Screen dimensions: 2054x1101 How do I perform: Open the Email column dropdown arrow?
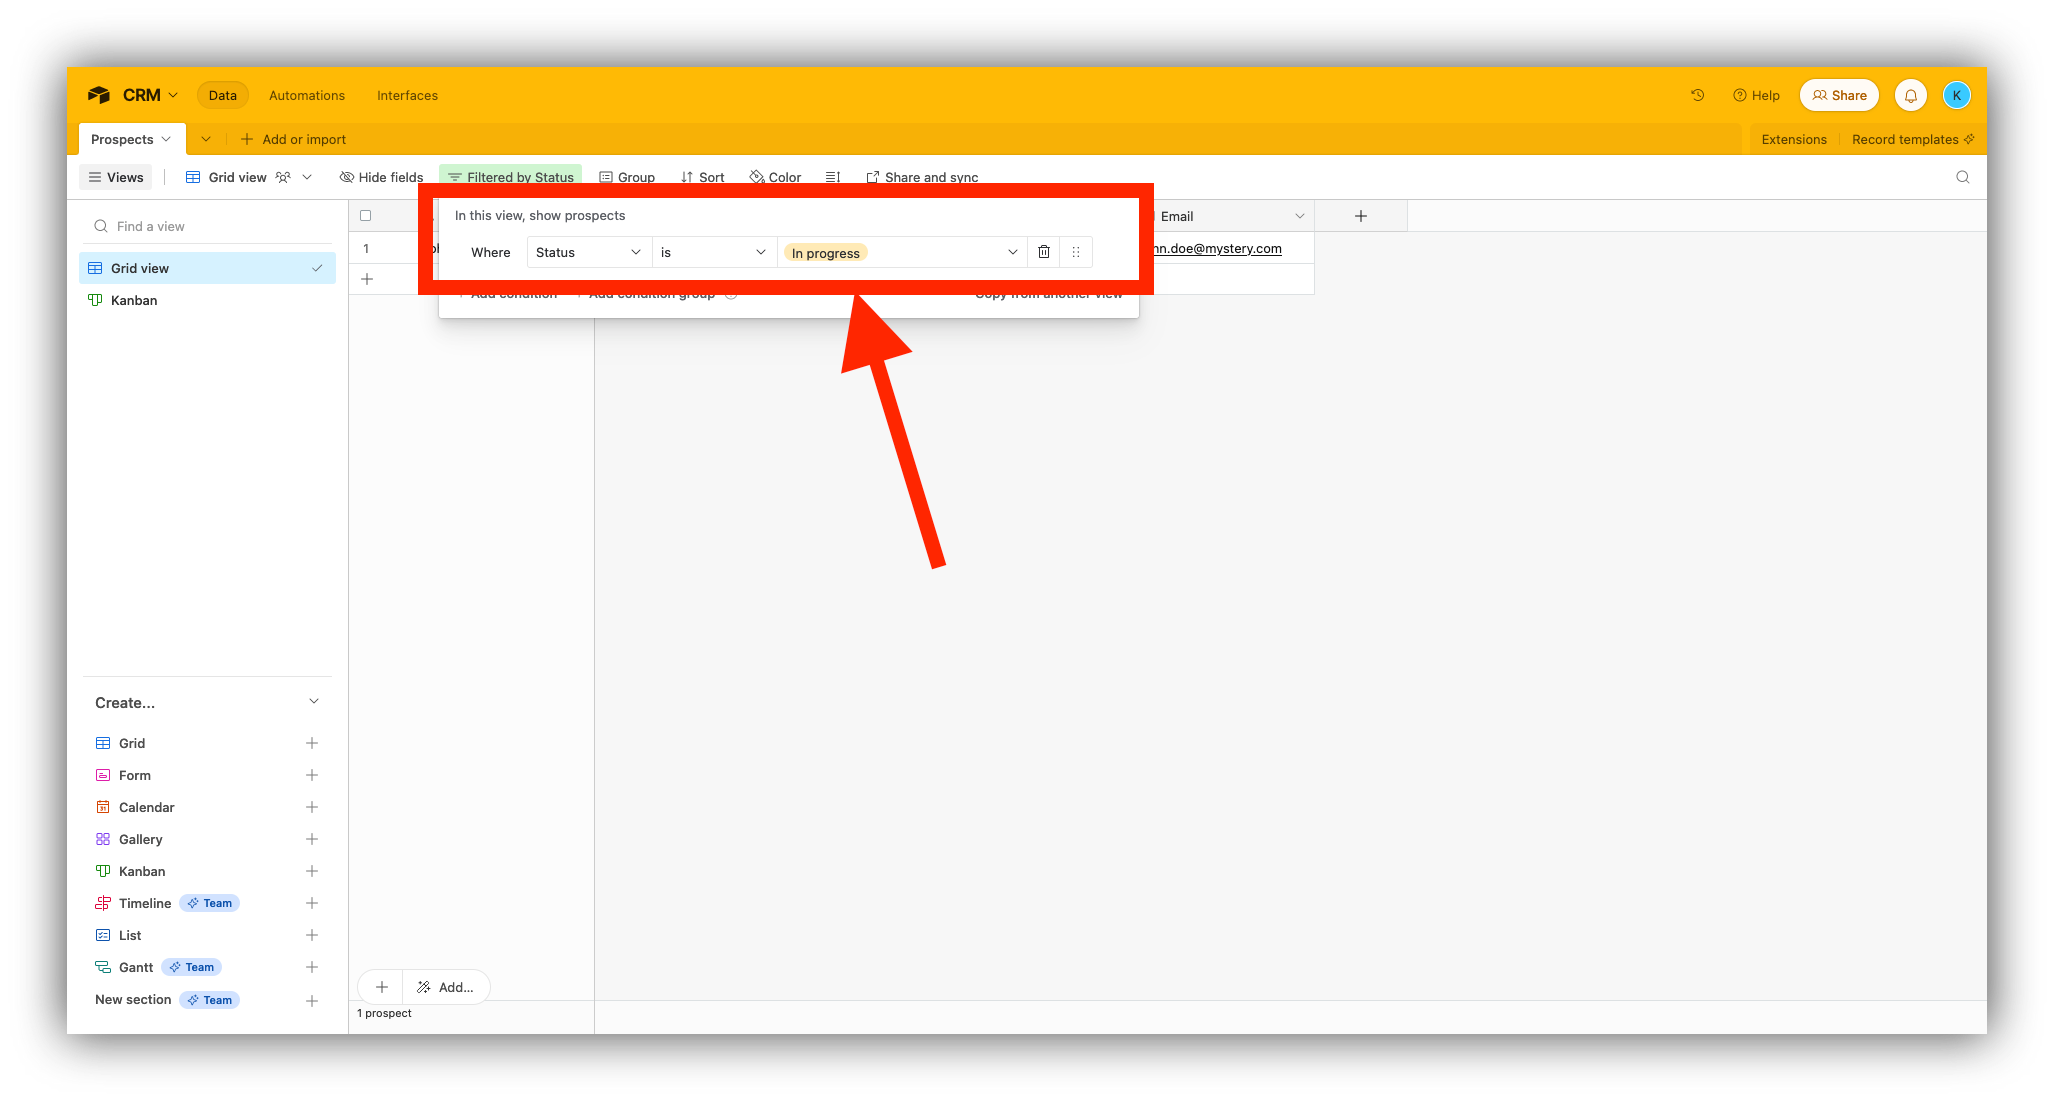pos(1299,216)
